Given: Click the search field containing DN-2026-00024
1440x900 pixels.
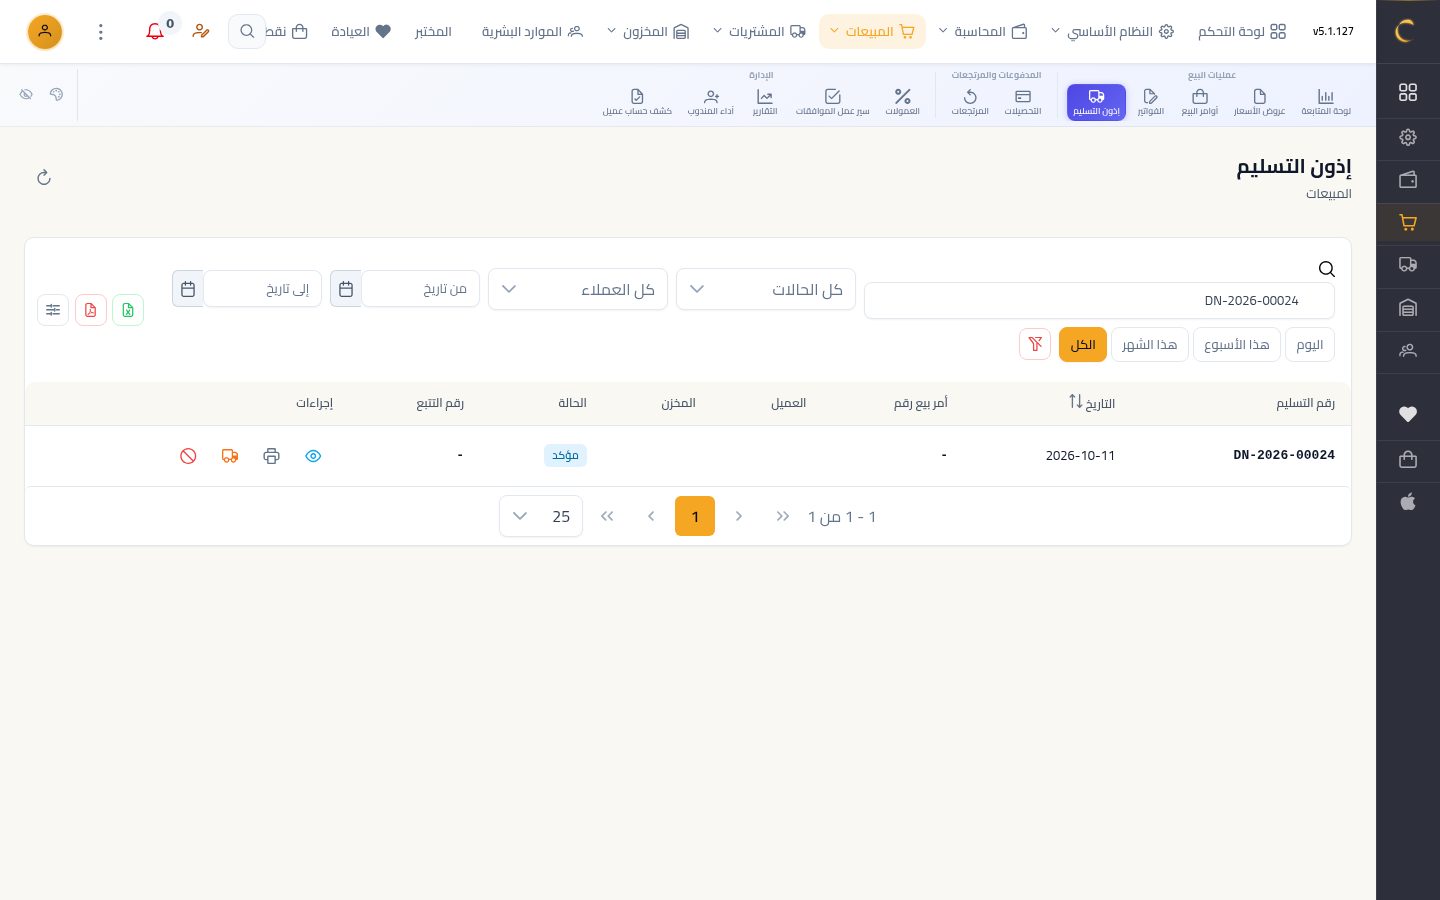Looking at the screenshot, I should tap(1099, 301).
